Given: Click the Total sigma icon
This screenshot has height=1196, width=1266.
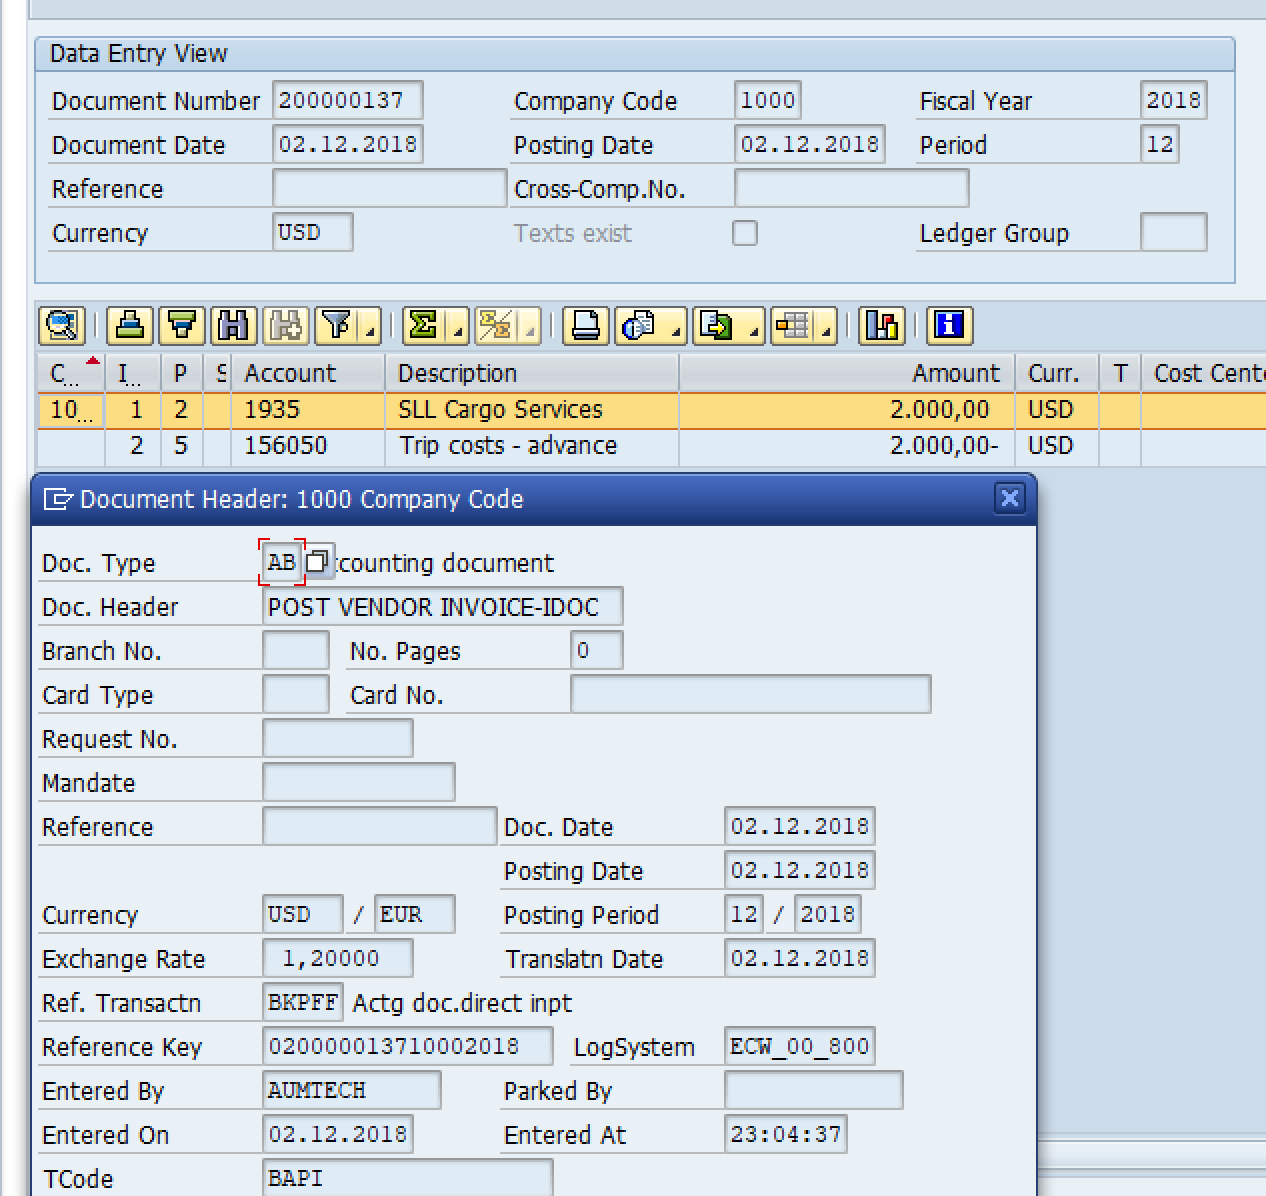Looking at the screenshot, I should pyautogui.click(x=424, y=326).
